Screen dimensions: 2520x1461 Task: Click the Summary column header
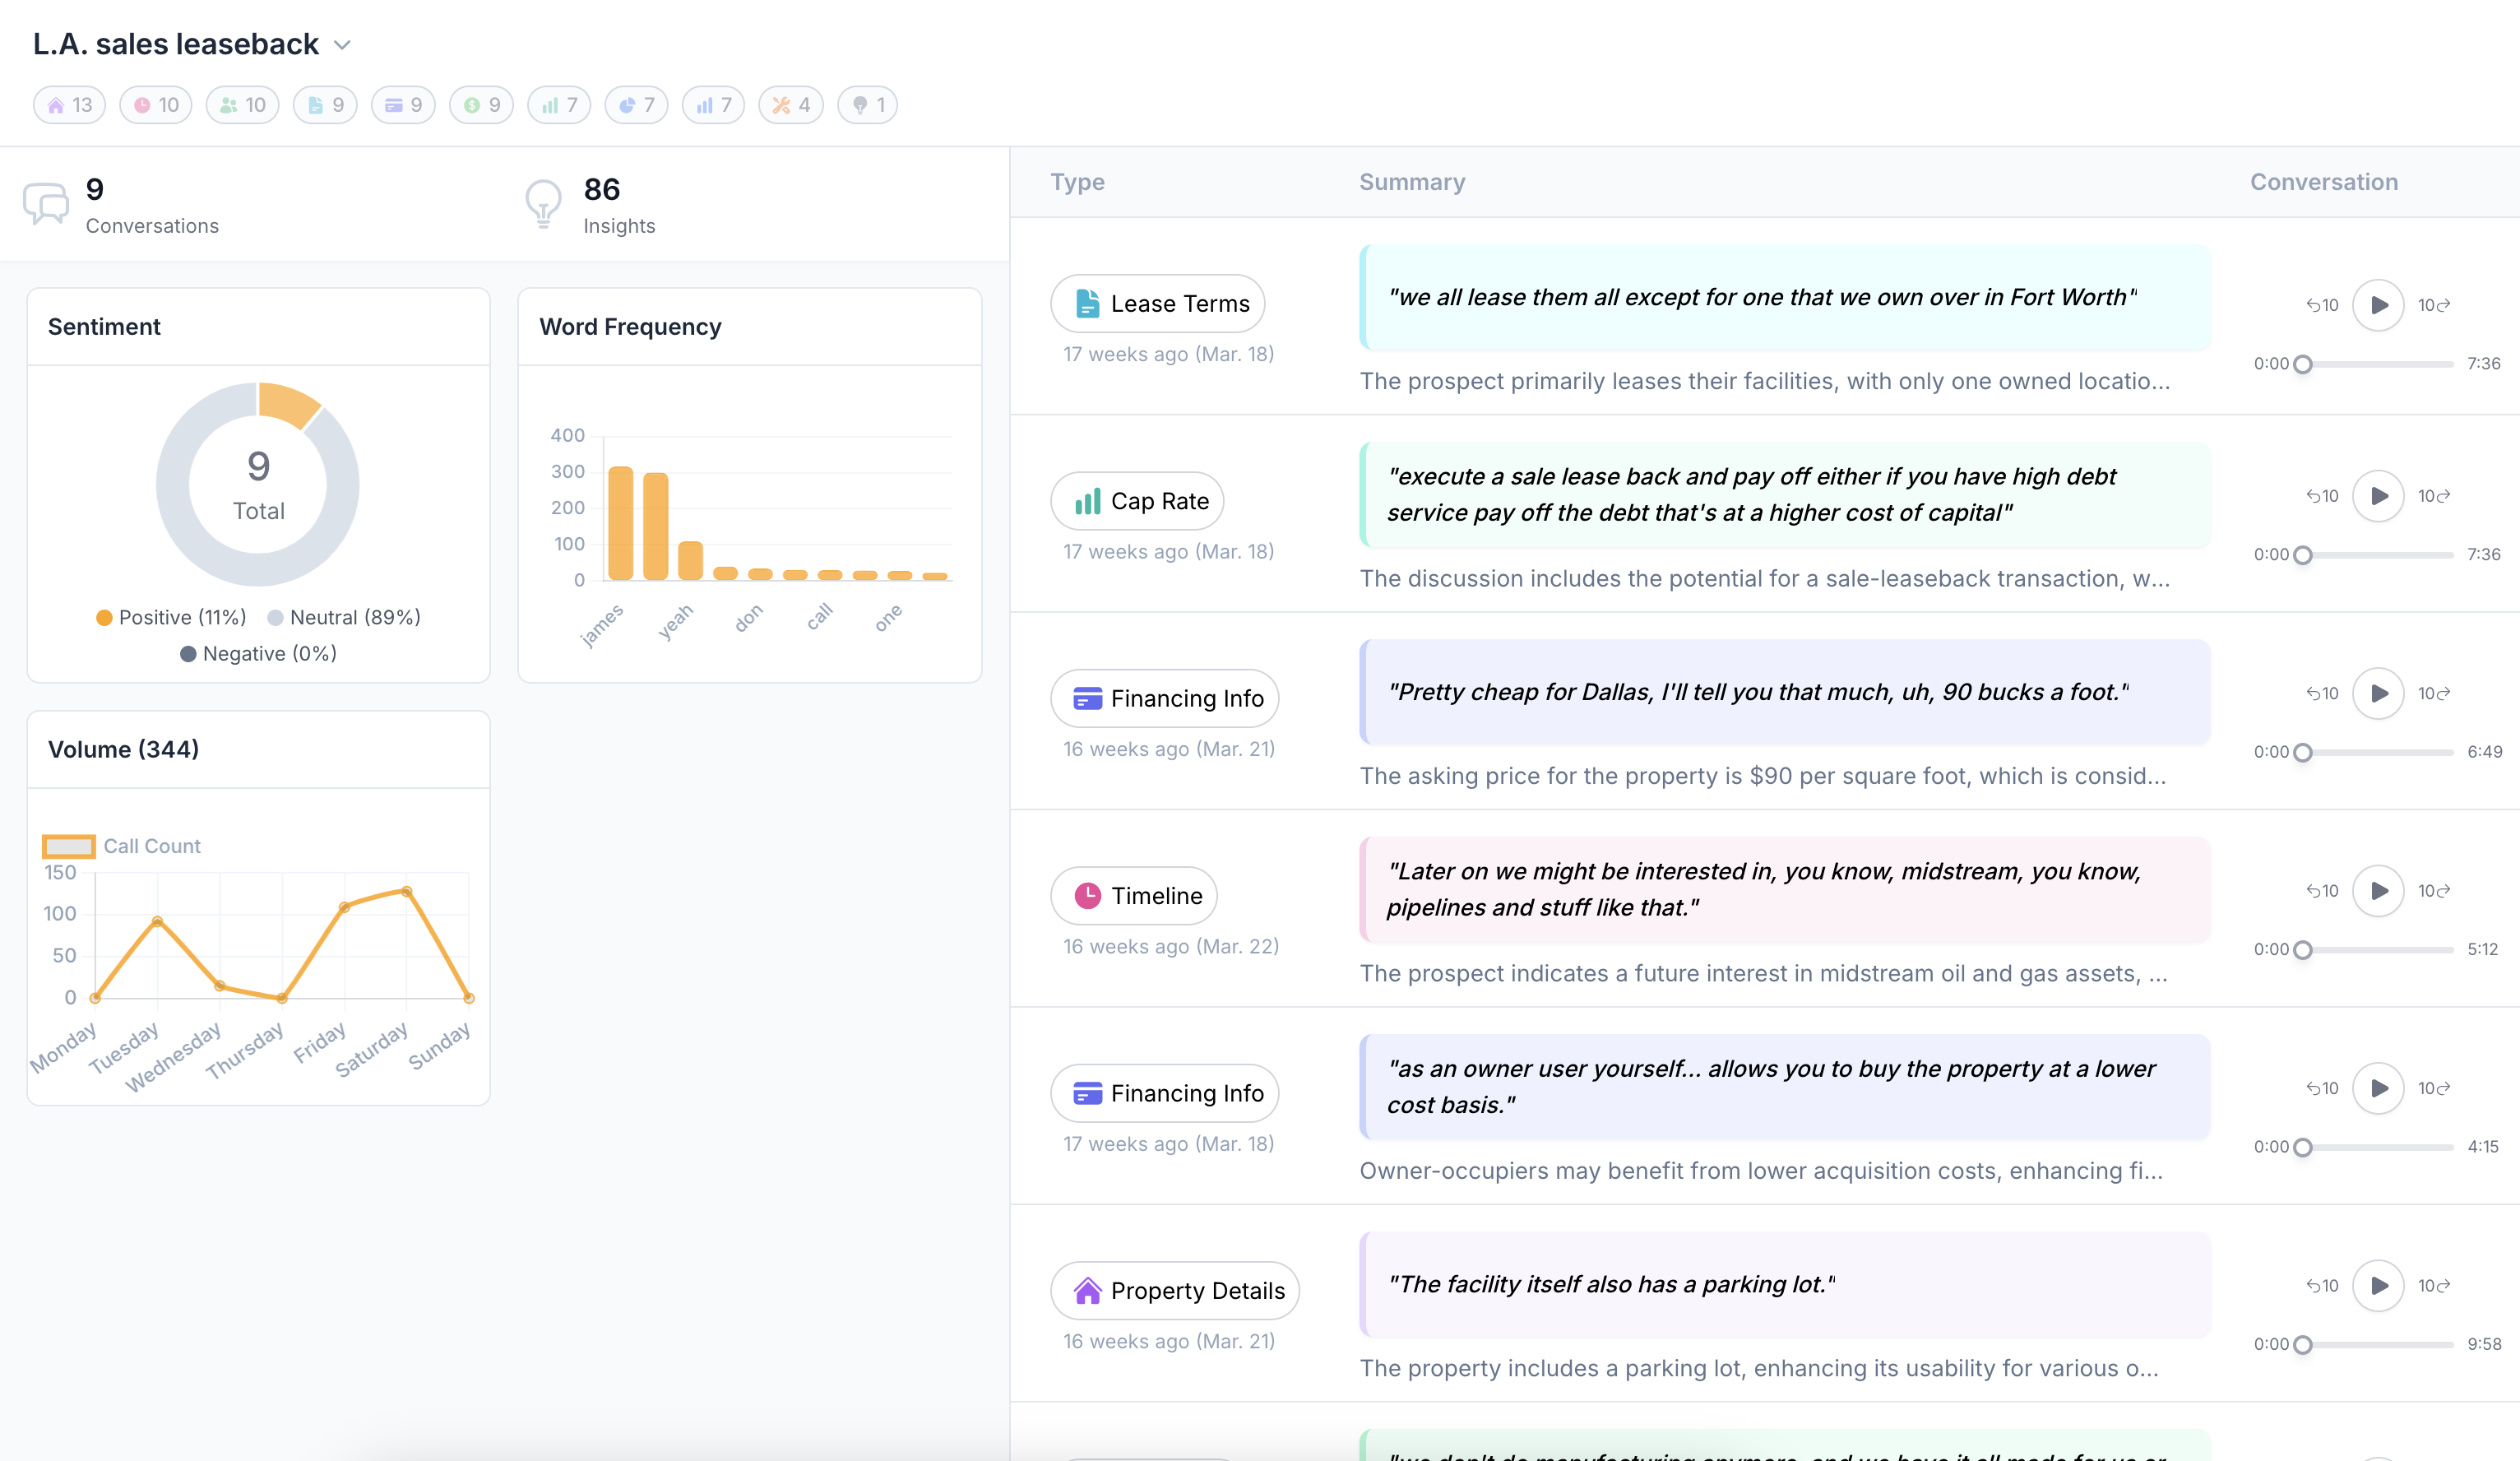1411,182
